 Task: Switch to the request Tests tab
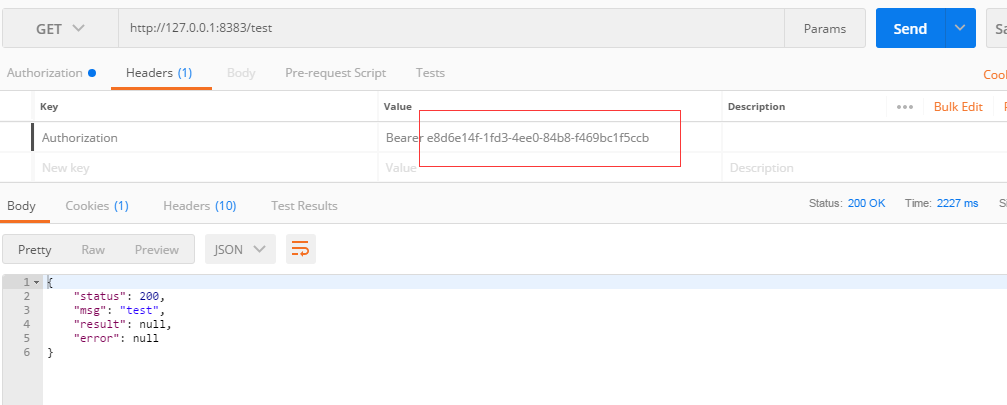[x=430, y=73]
